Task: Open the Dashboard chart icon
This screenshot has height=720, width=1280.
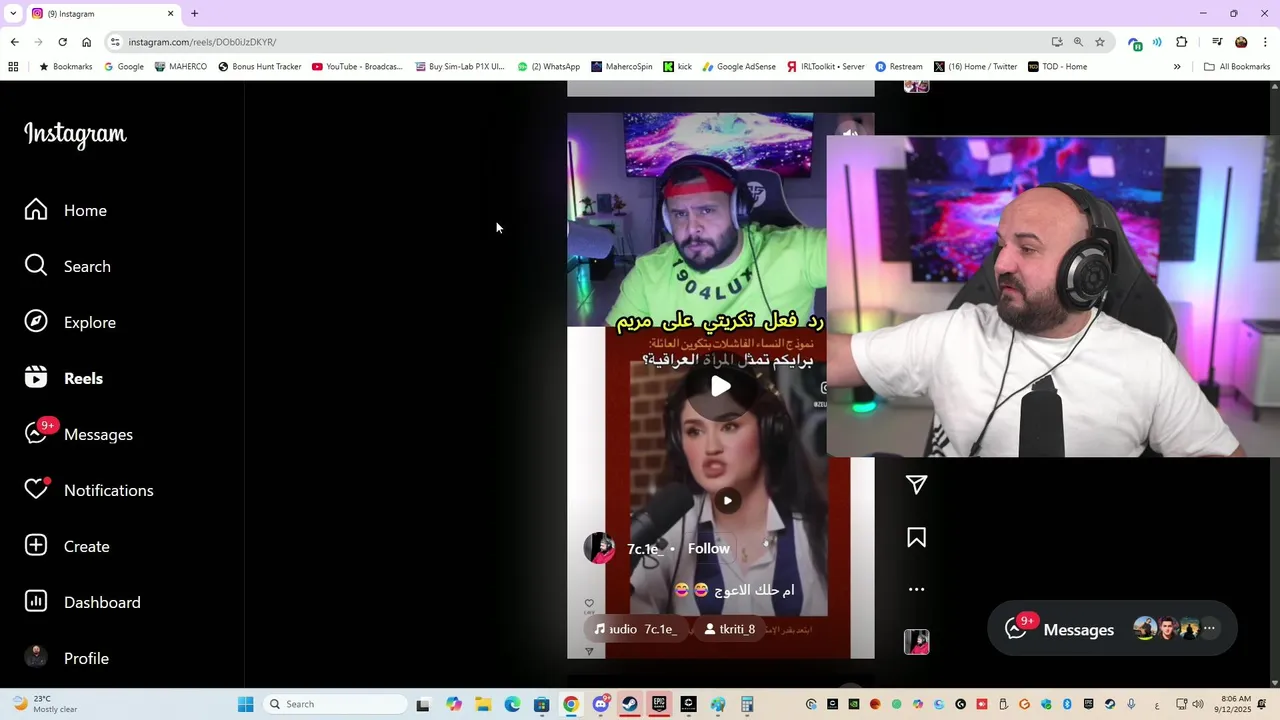Action: [x=36, y=602]
